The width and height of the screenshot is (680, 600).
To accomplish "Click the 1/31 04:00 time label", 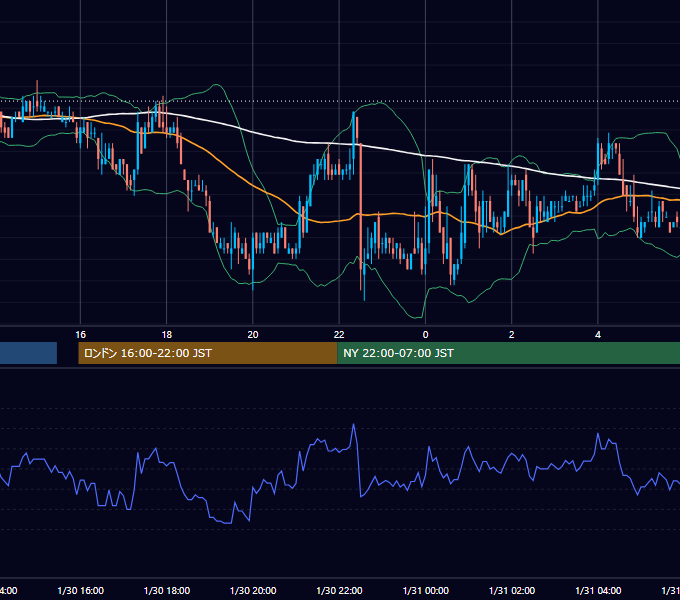I will point(598,591).
